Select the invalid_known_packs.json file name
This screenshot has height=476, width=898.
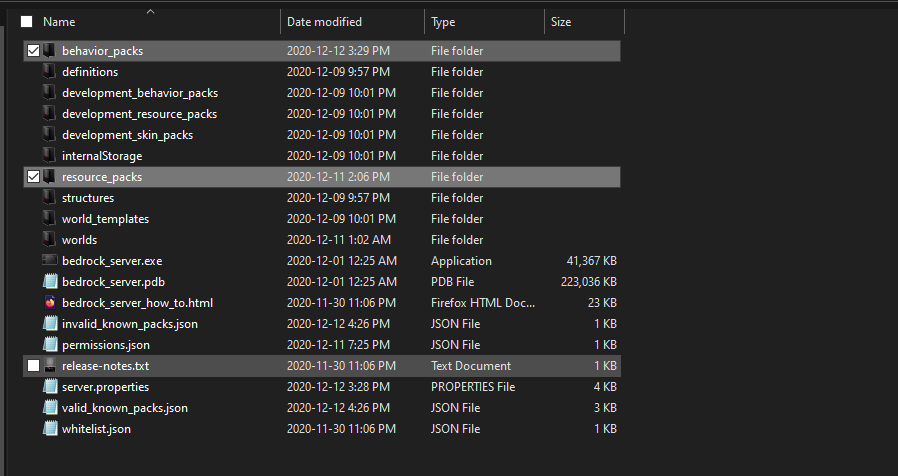[129, 324]
